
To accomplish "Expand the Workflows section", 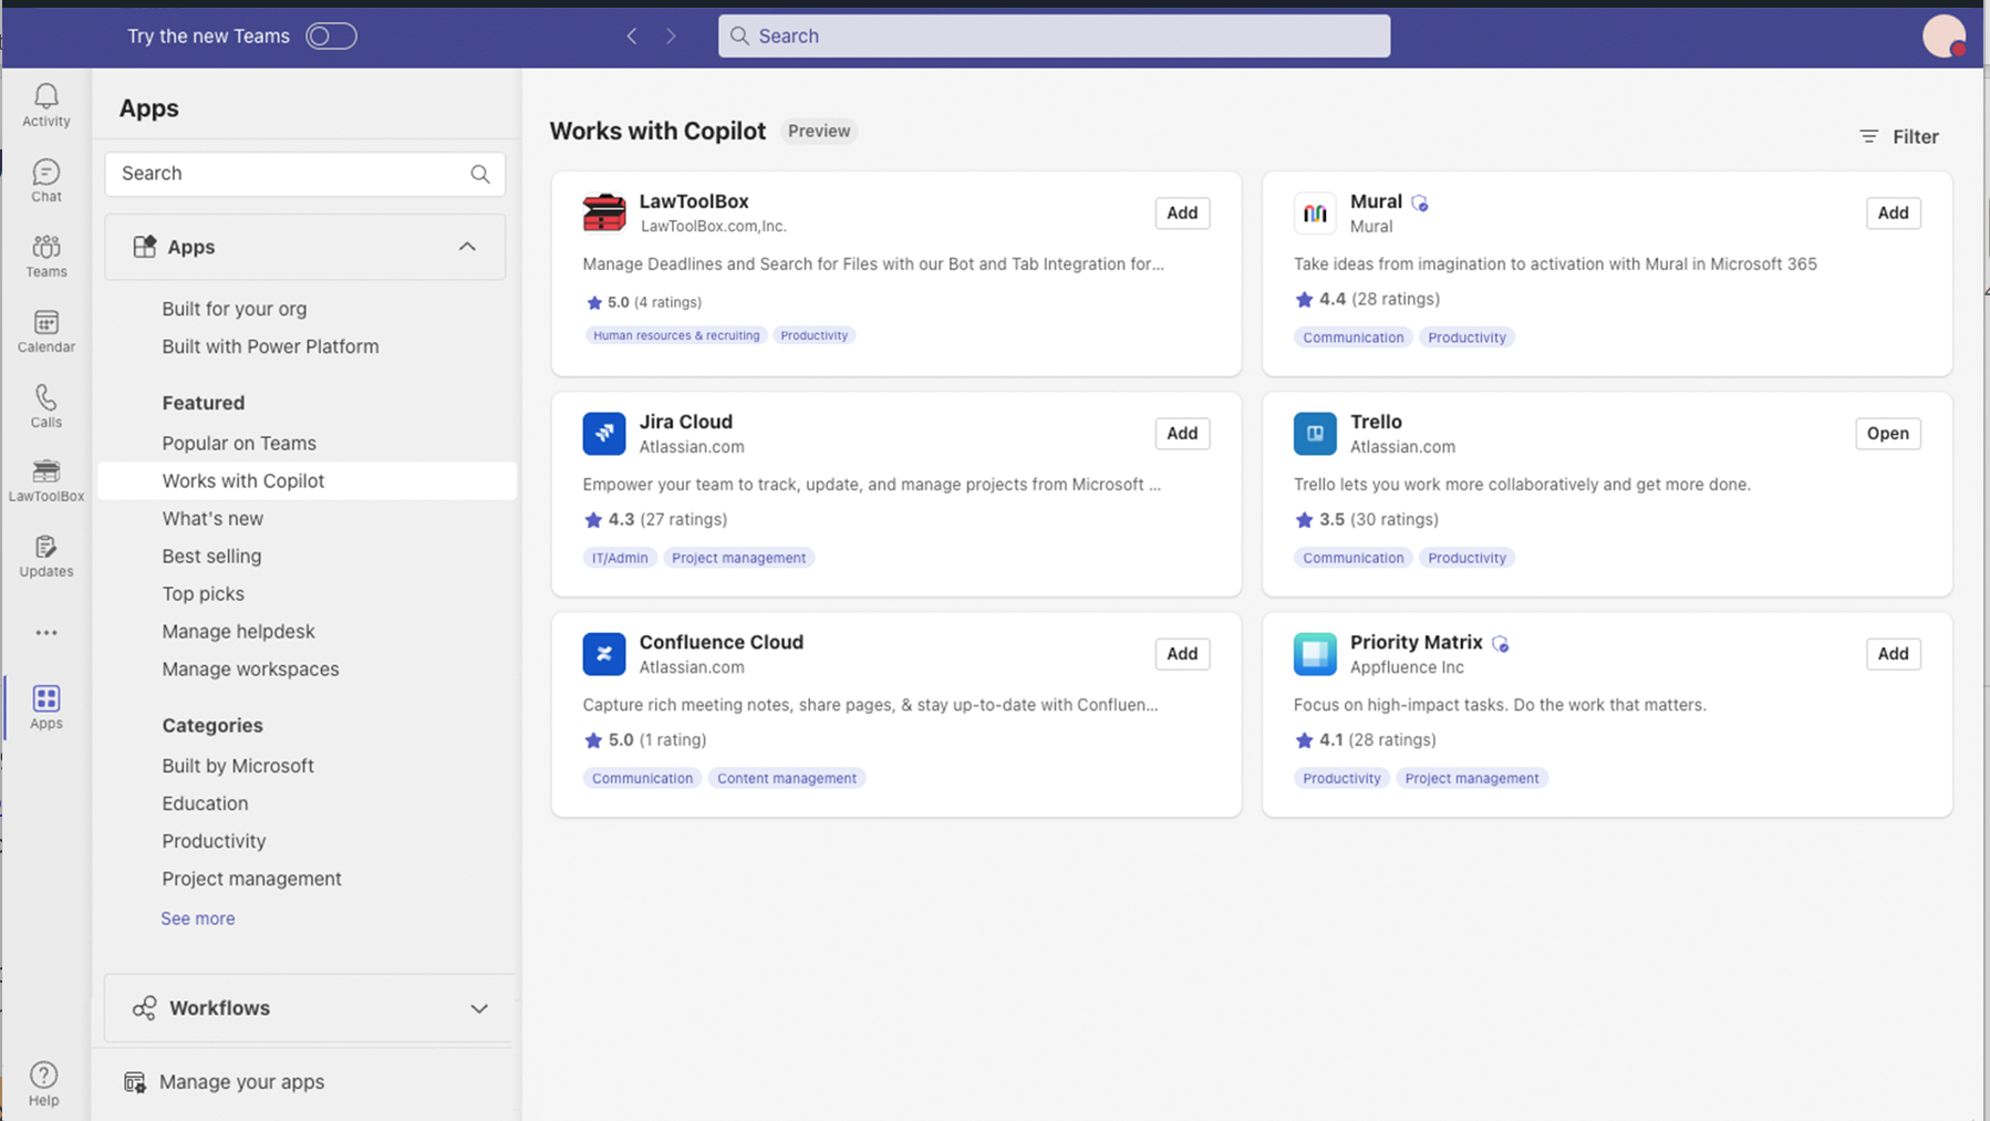I will click(x=479, y=1008).
